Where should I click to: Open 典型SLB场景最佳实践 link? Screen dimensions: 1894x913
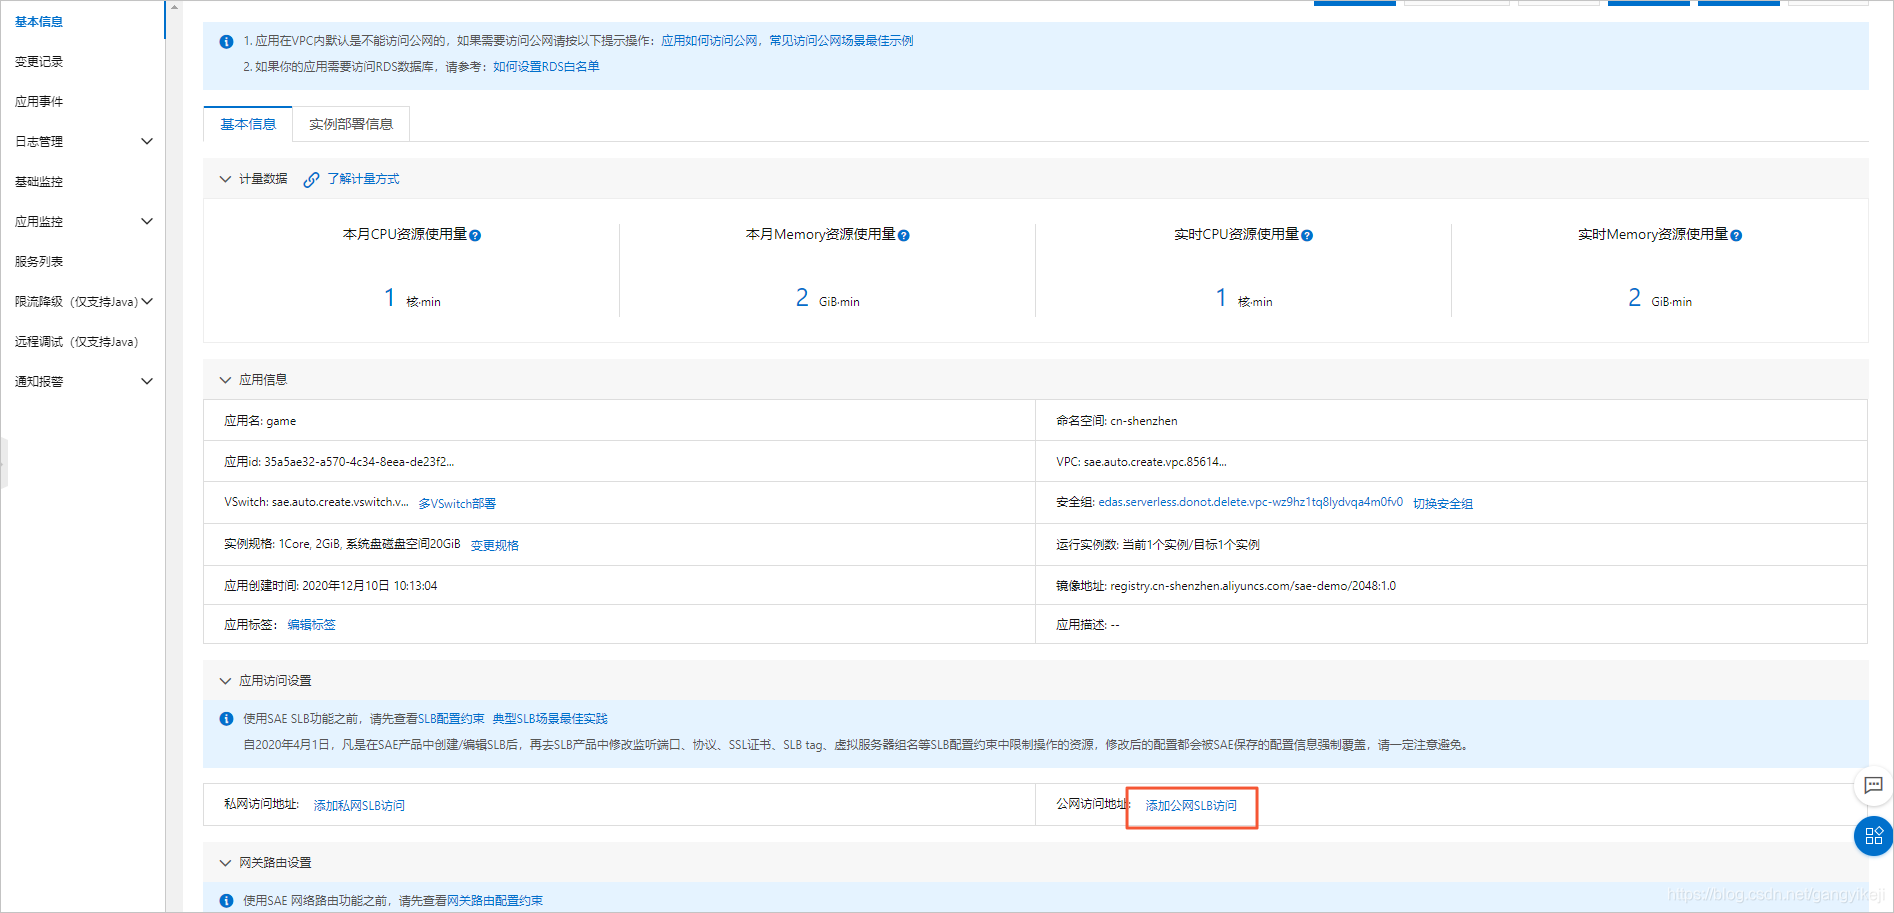550,719
